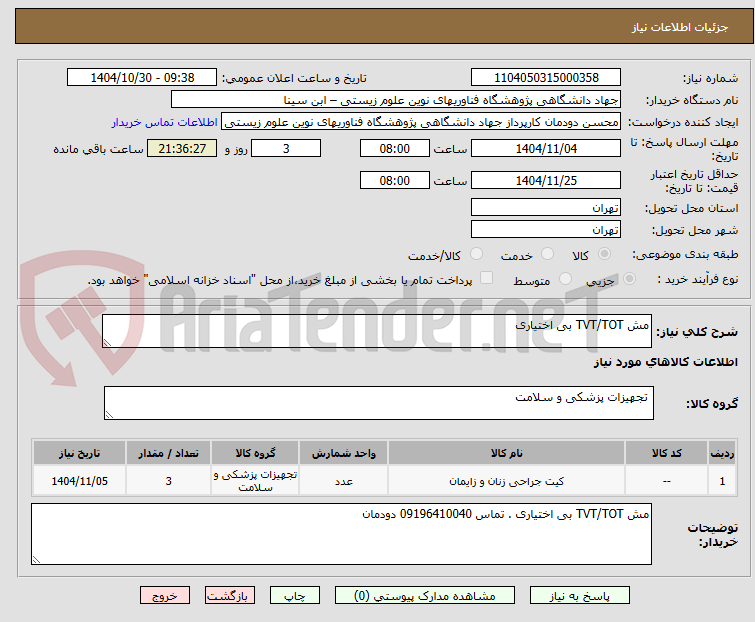The height and width of the screenshot is (622, 755).
Task: Select the کالا/خدمت radio button
Action: pyautogui.click(x=476, y=254)
